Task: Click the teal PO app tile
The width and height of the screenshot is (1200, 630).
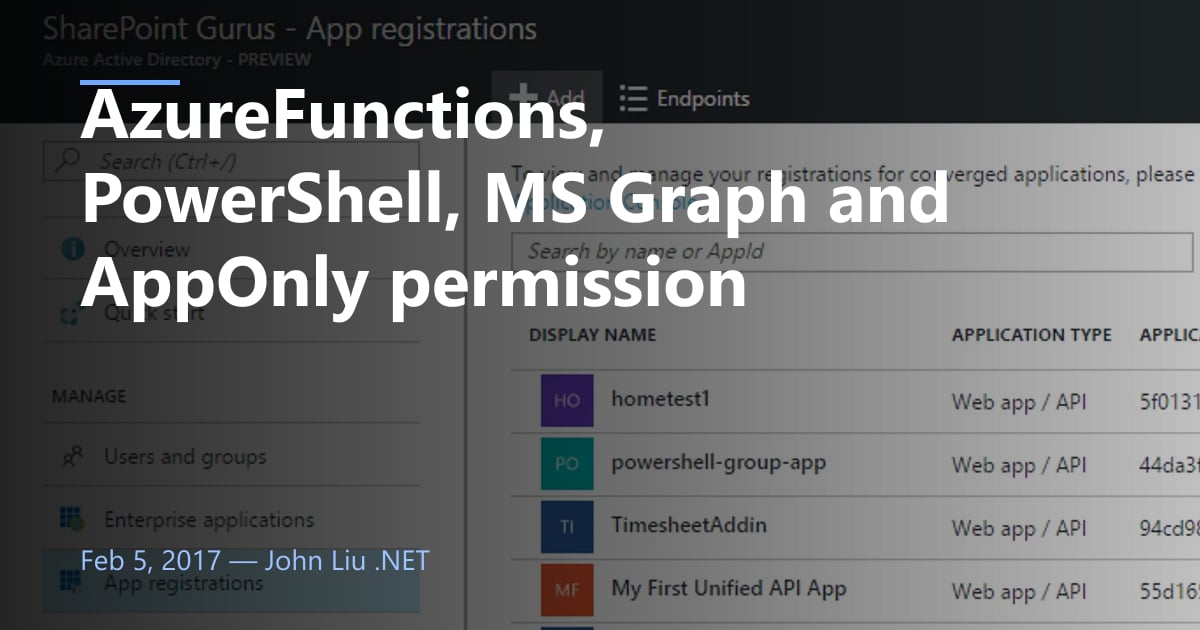Action: pos(567,463)
